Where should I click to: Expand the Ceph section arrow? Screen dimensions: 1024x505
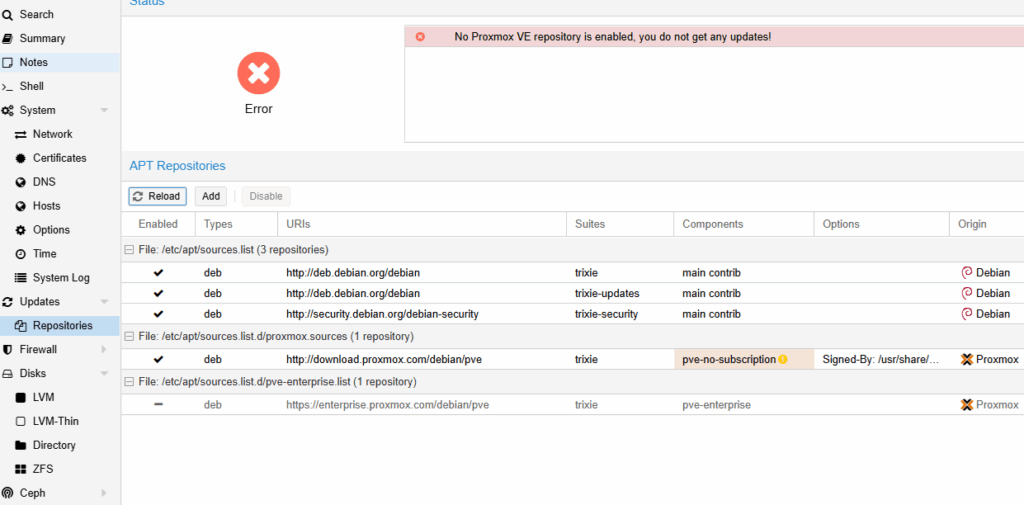click(x=104, y=493)
